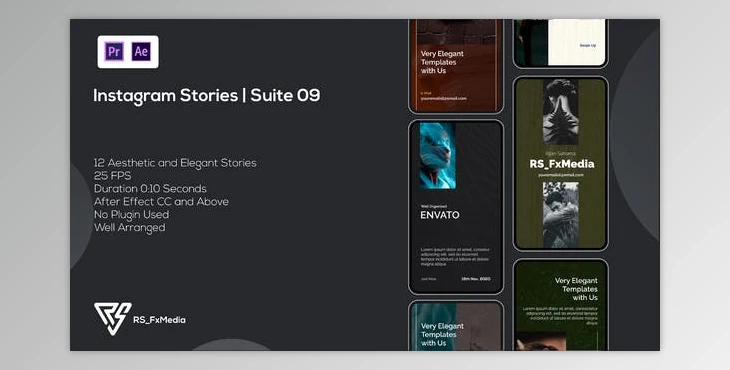This screenshot has height=370, width=730.
Task: Click the RS triangular logo mark
Action: point(113,318)
